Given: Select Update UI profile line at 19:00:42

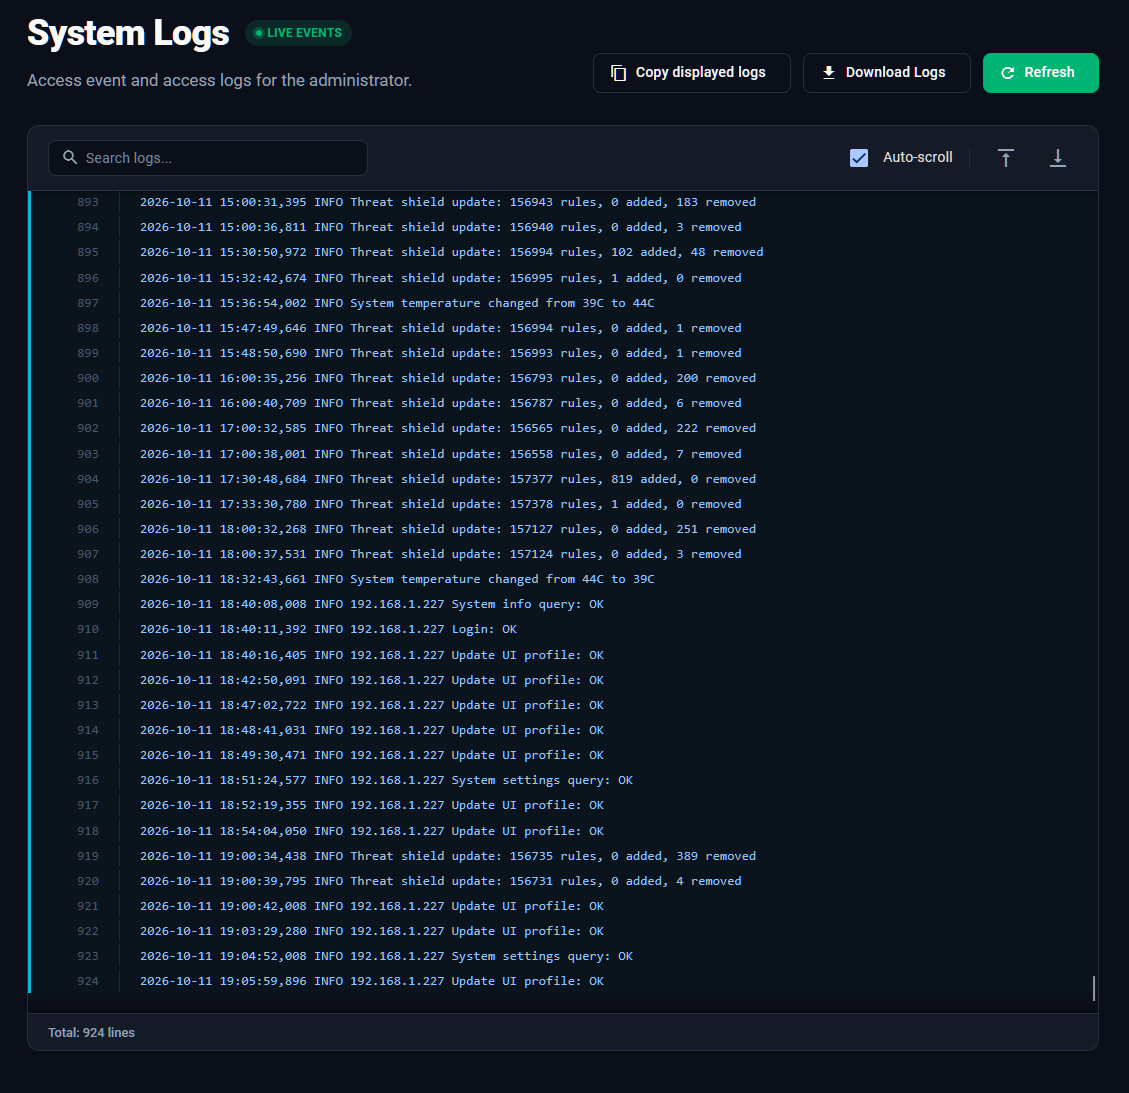Looking at the screenshot, I should point(563,907).
